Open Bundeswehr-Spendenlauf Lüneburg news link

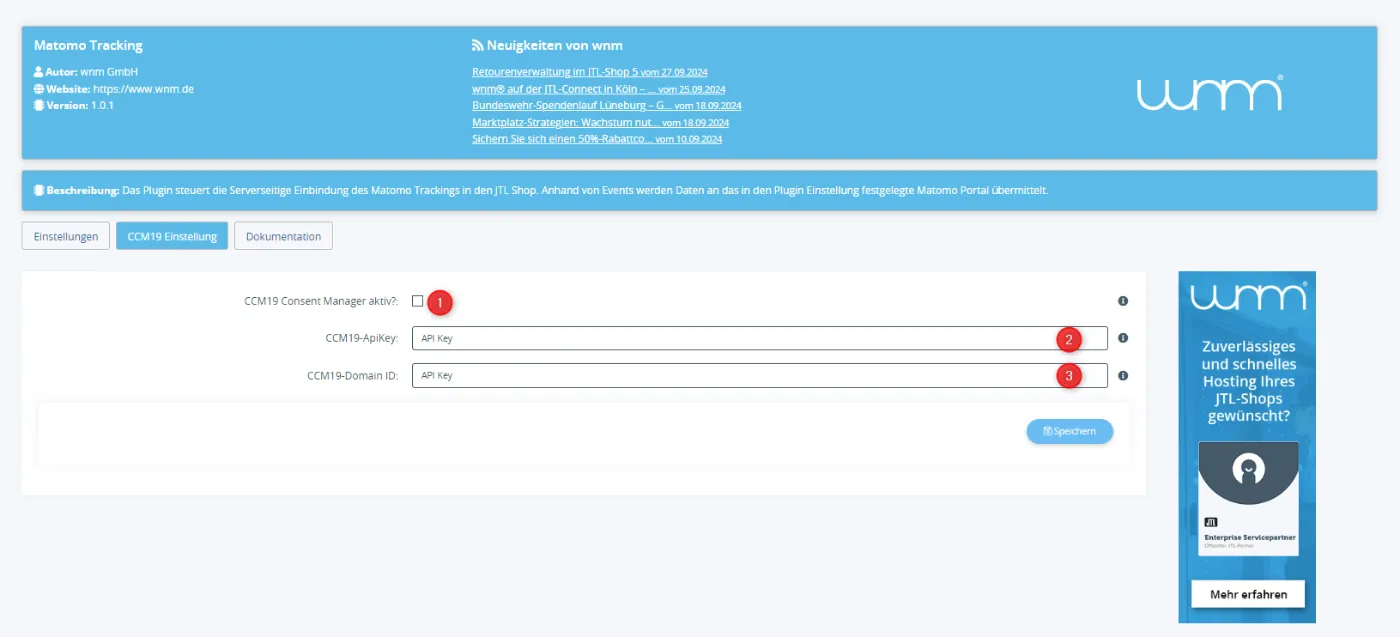click(x=606, y=105)
